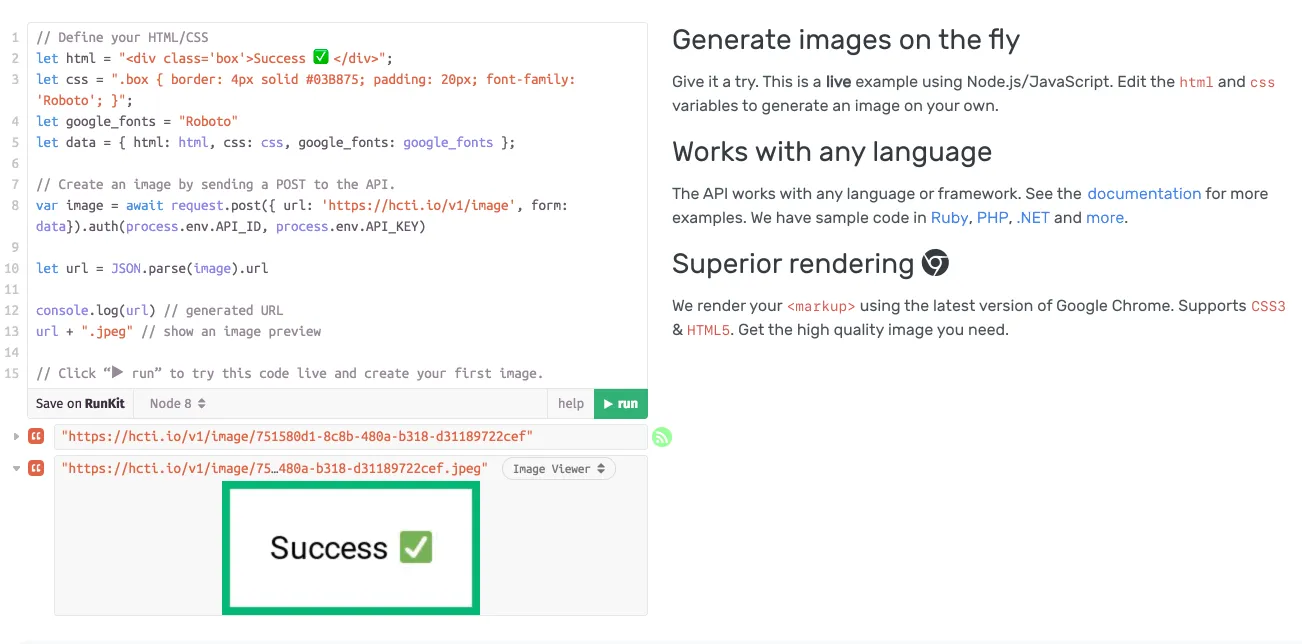
Task: Click the orange quote icon on the first output row
Action: pyautogui.click(x=36, y=436)
